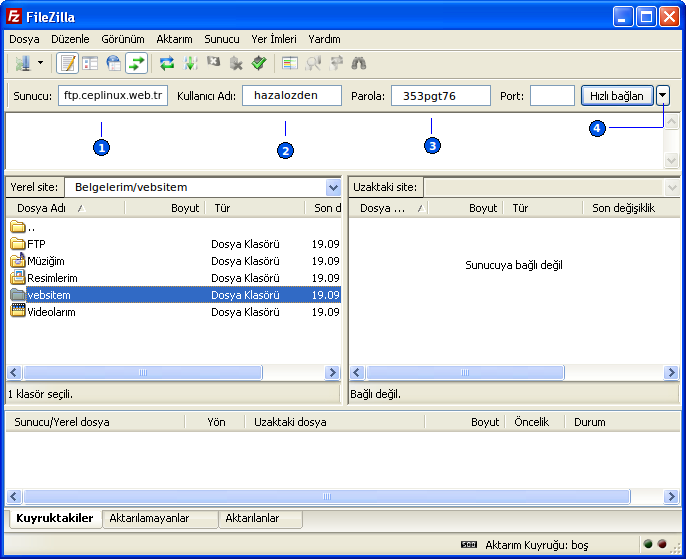Expand Yerel site path dropdown

[333, 188]
